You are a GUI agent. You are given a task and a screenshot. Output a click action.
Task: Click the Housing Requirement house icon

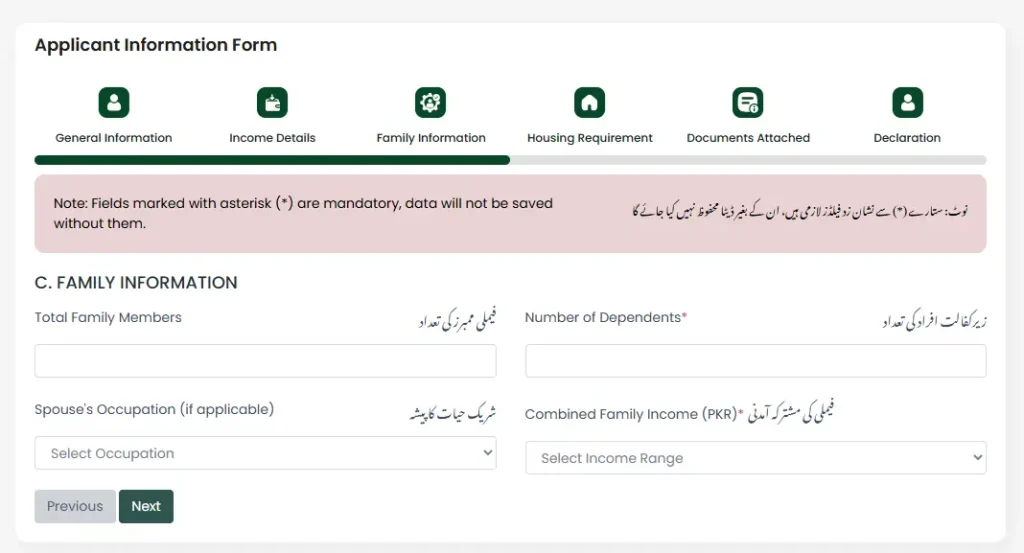click(589, 102)
